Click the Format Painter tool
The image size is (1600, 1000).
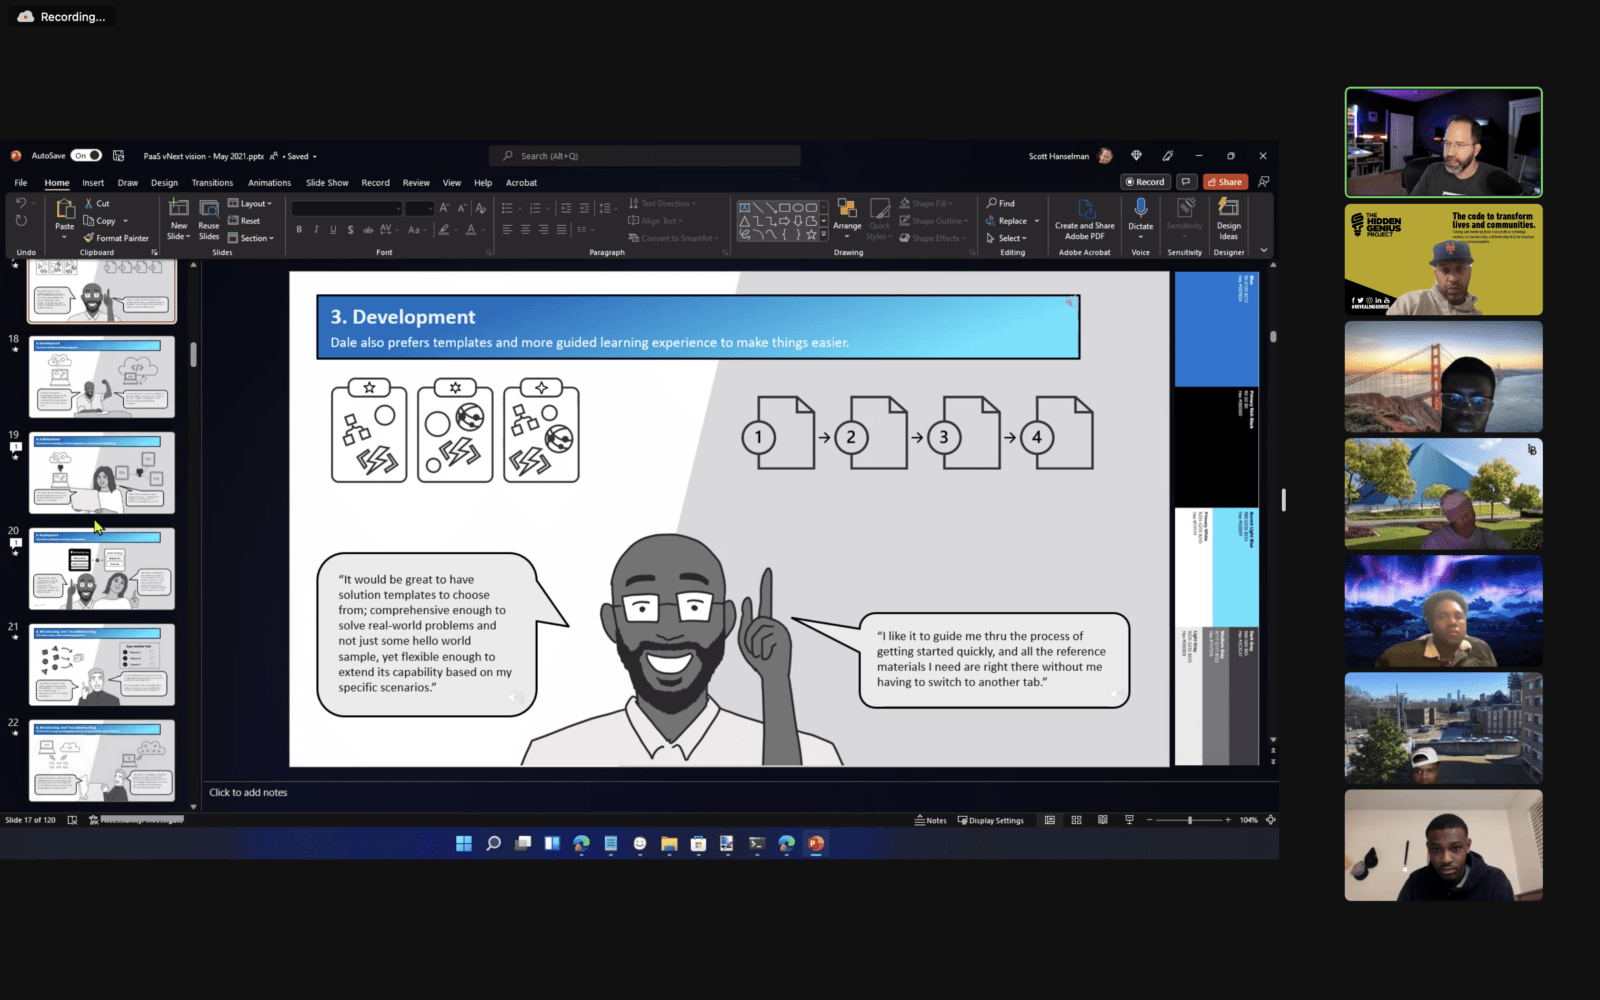pyautogui.click(x=117, y=238)
